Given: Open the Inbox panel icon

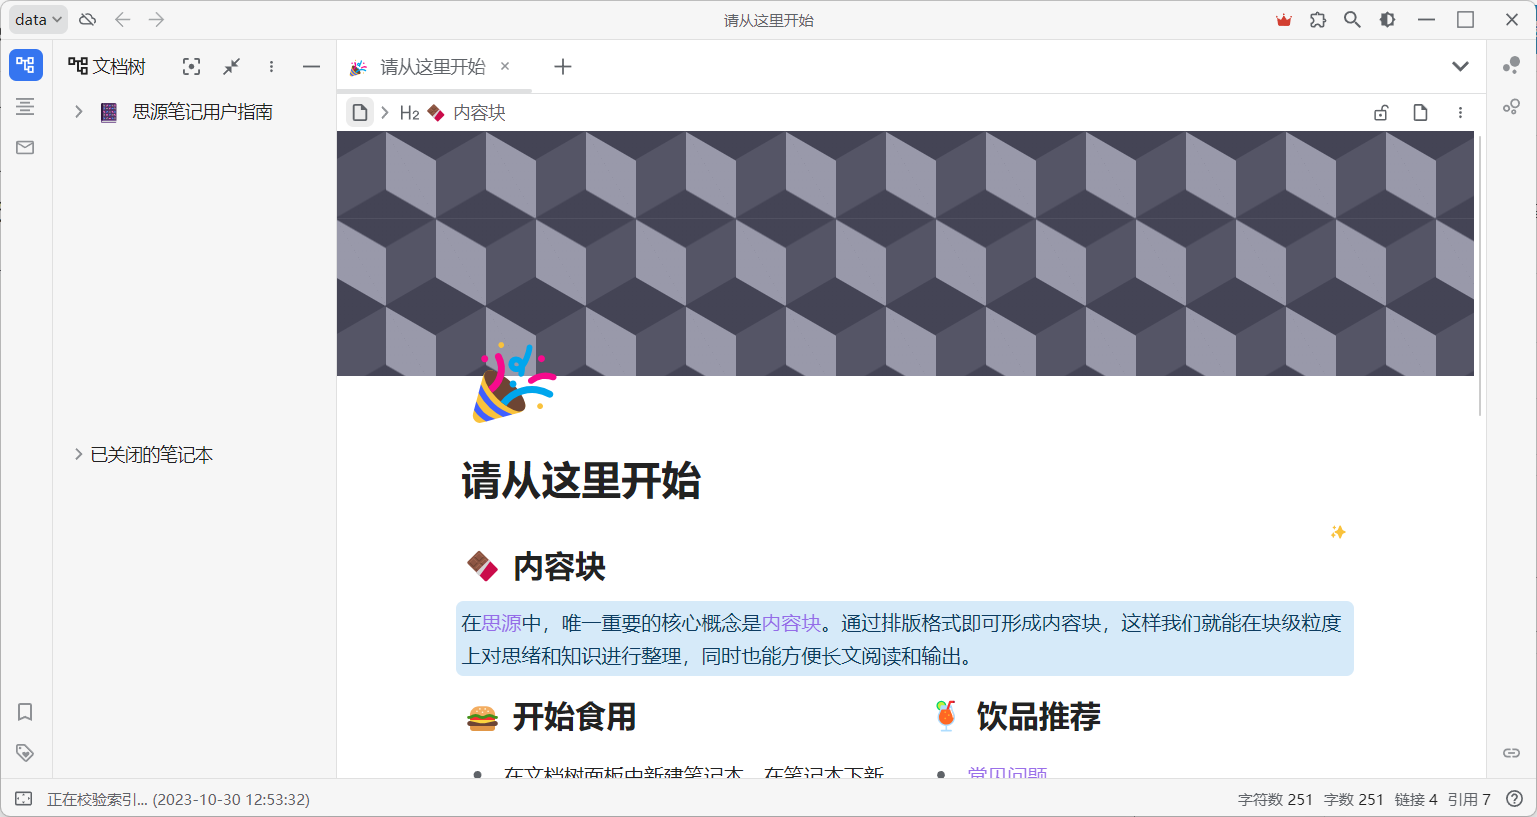Looking at the screenshot, I should (x=25, y=148).
